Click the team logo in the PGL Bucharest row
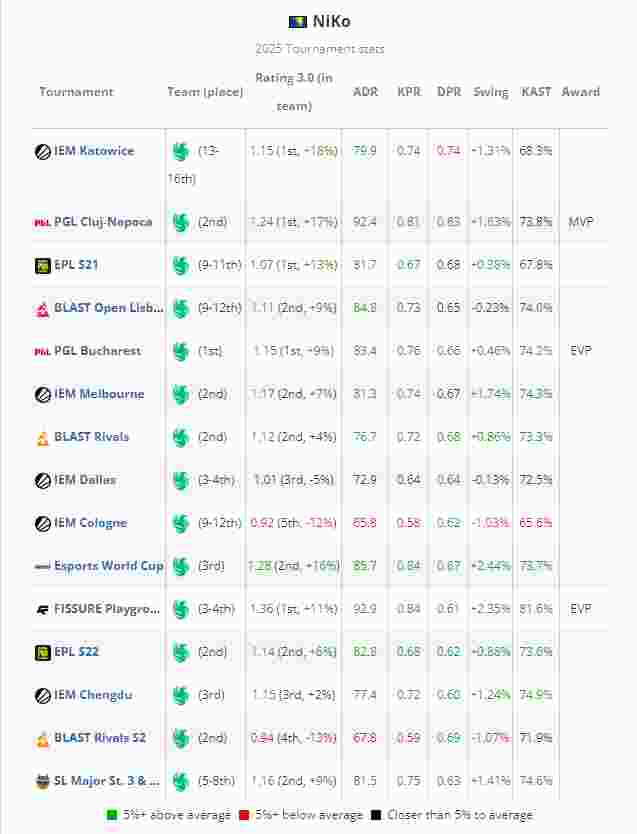 (181, 351)
